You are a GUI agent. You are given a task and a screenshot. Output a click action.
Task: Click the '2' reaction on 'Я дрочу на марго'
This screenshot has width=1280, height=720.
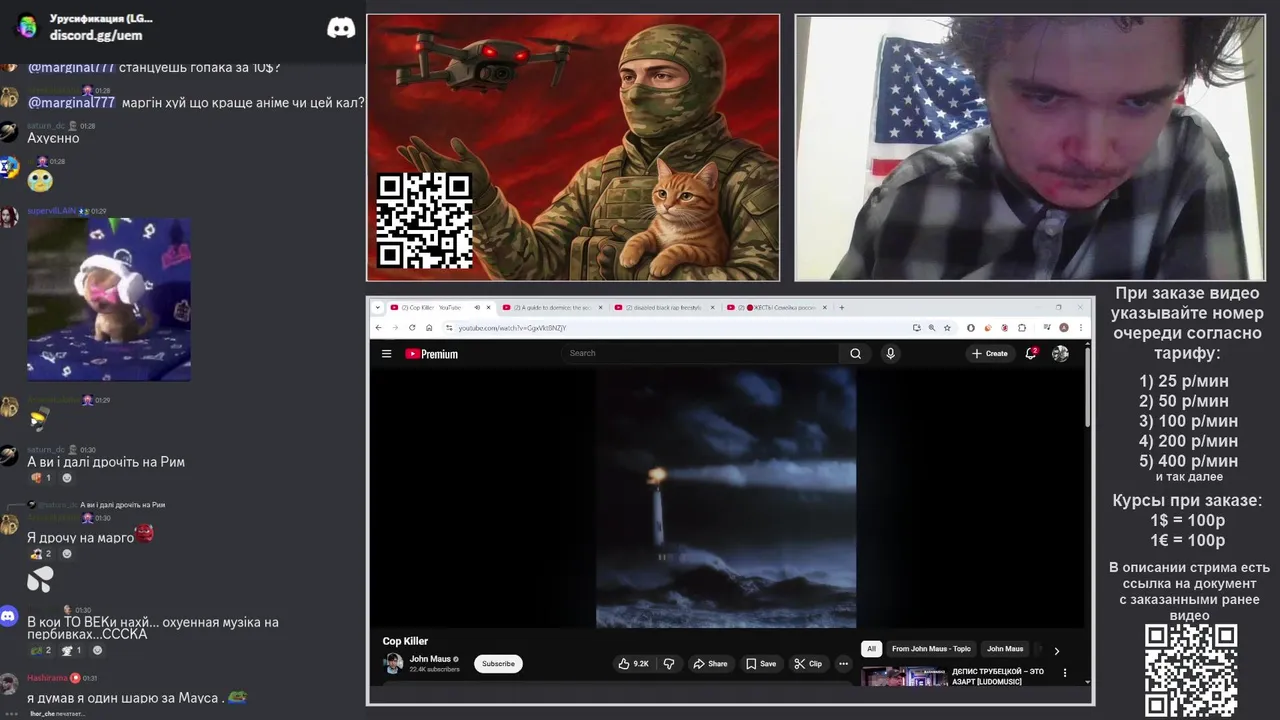[41, 554]
